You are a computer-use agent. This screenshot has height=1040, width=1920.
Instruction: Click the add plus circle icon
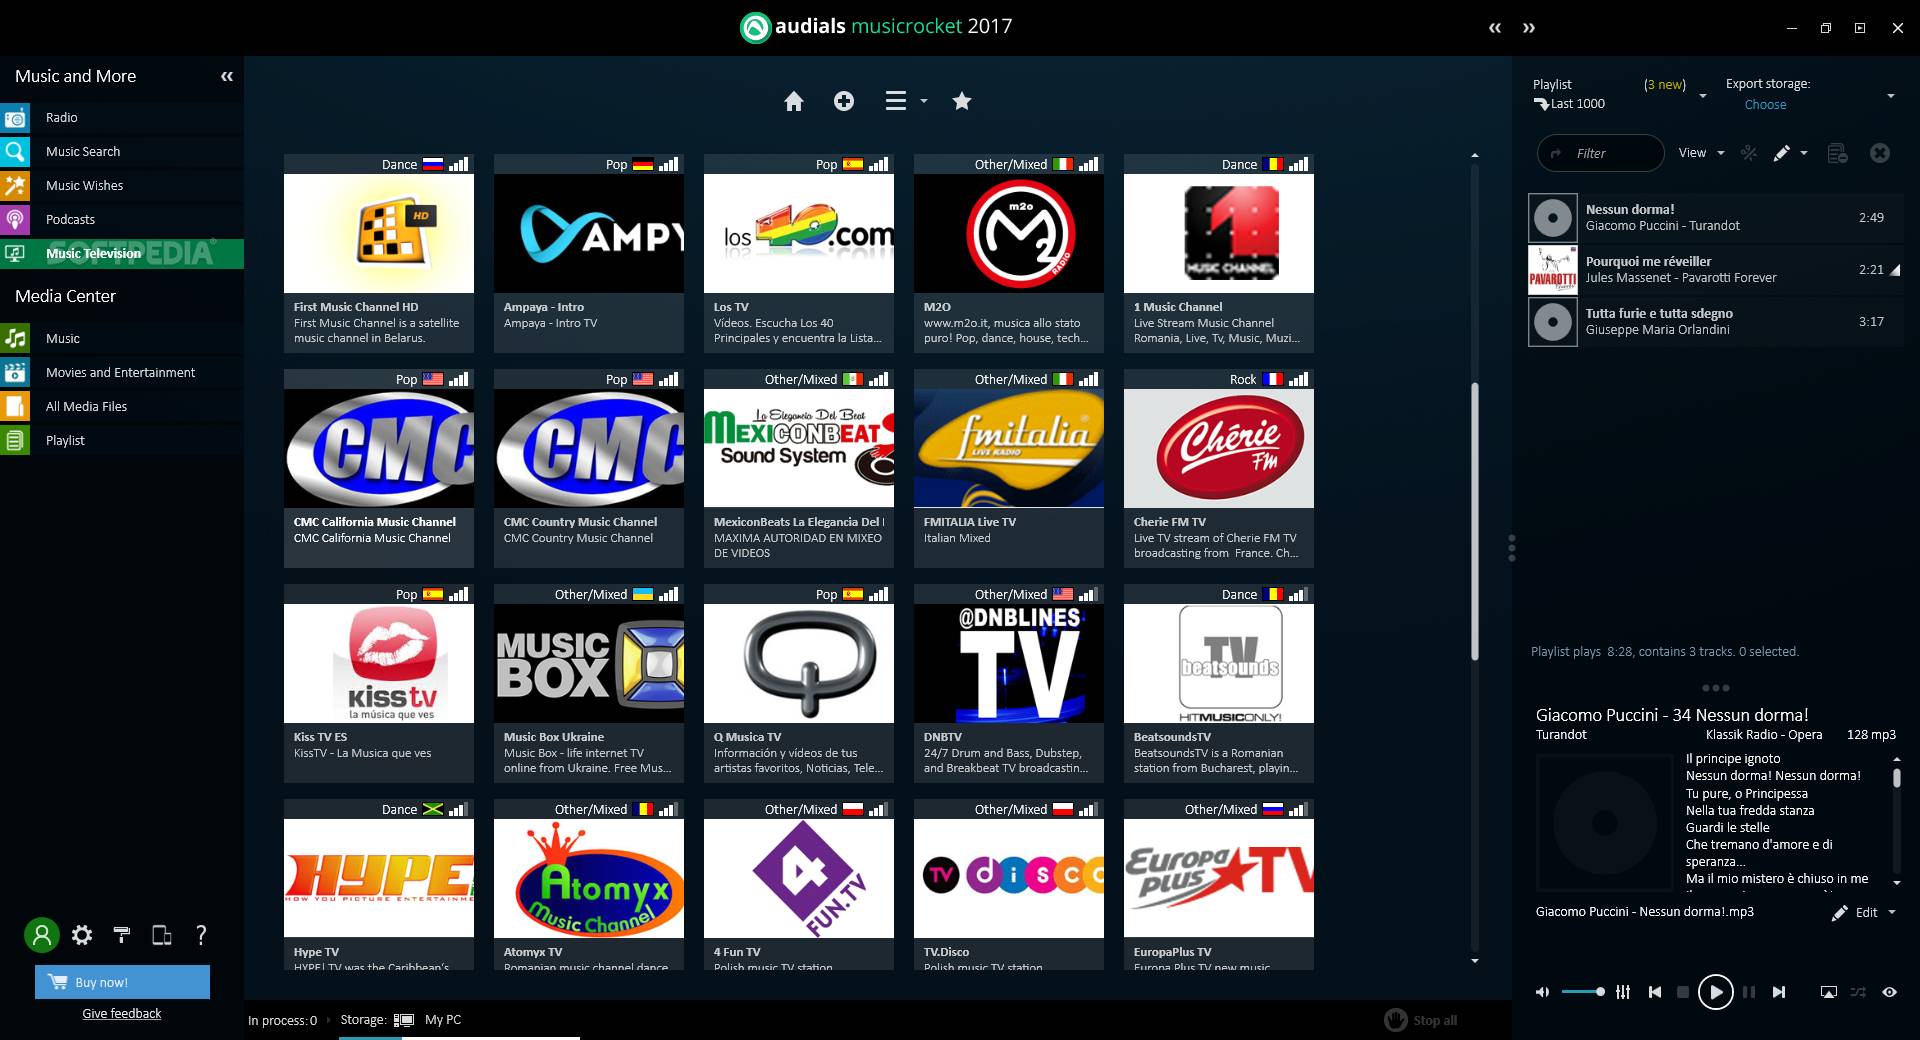(x=844, y=101)
